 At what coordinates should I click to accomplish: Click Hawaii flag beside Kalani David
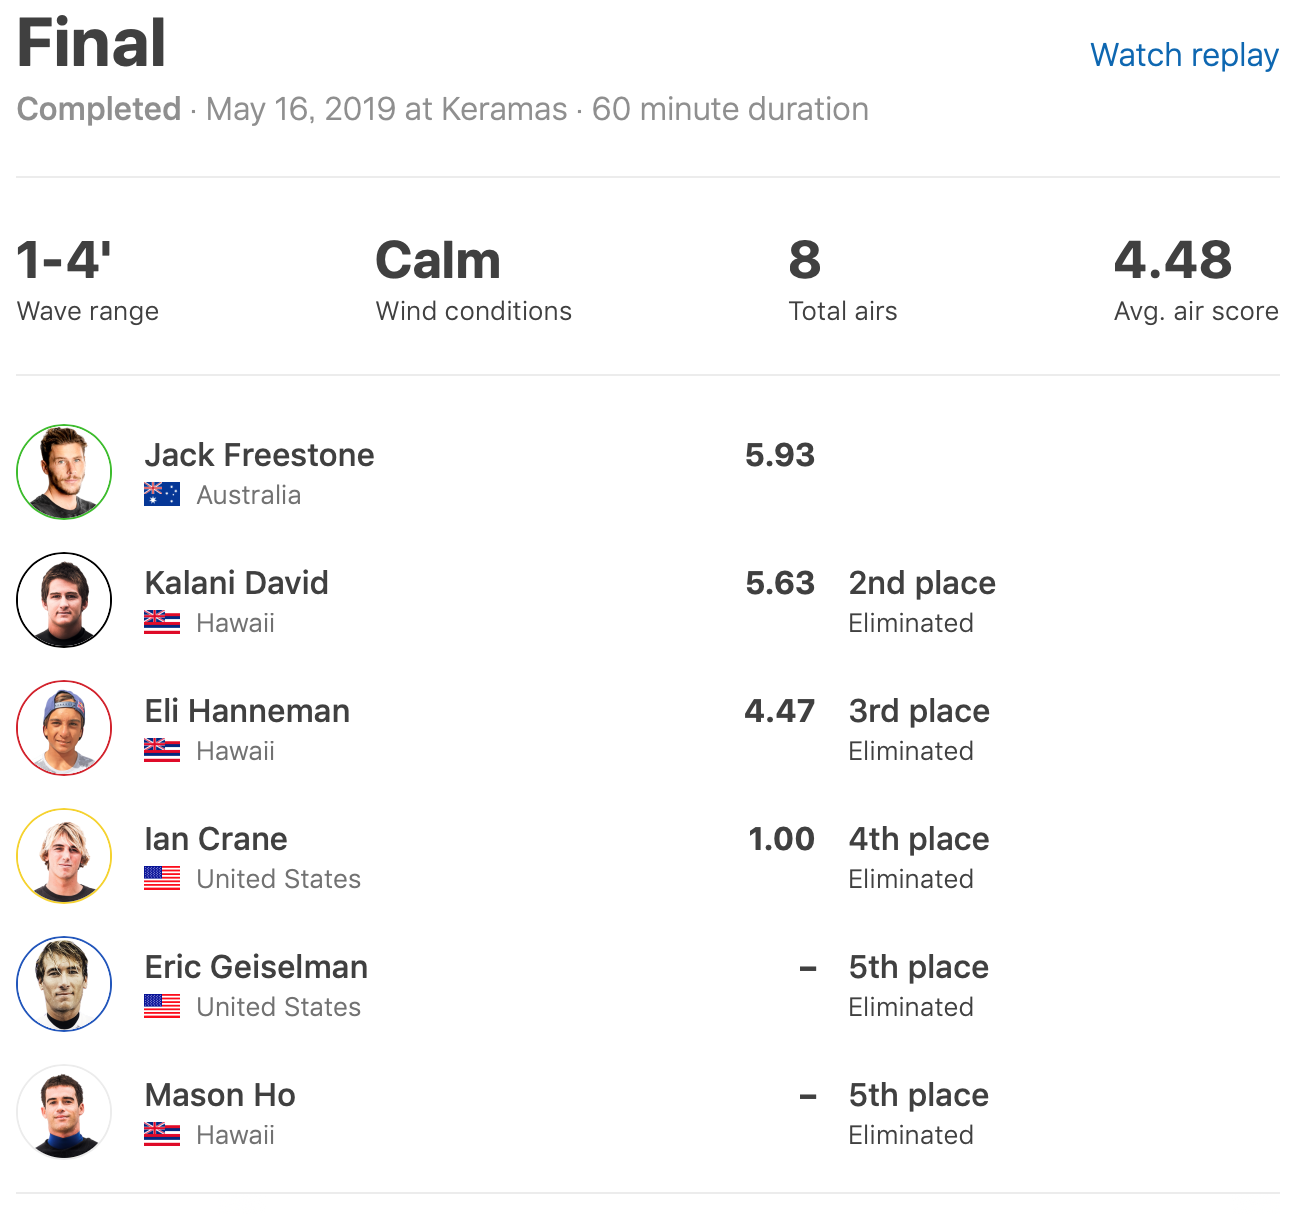[x=162, y=623]
